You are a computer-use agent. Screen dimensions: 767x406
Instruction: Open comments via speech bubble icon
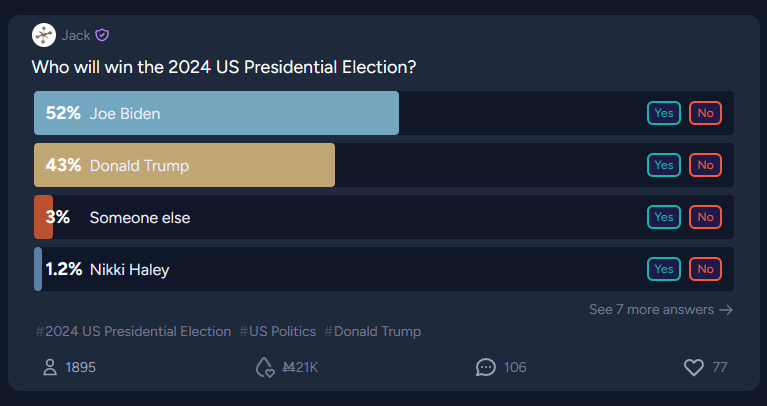486,367
